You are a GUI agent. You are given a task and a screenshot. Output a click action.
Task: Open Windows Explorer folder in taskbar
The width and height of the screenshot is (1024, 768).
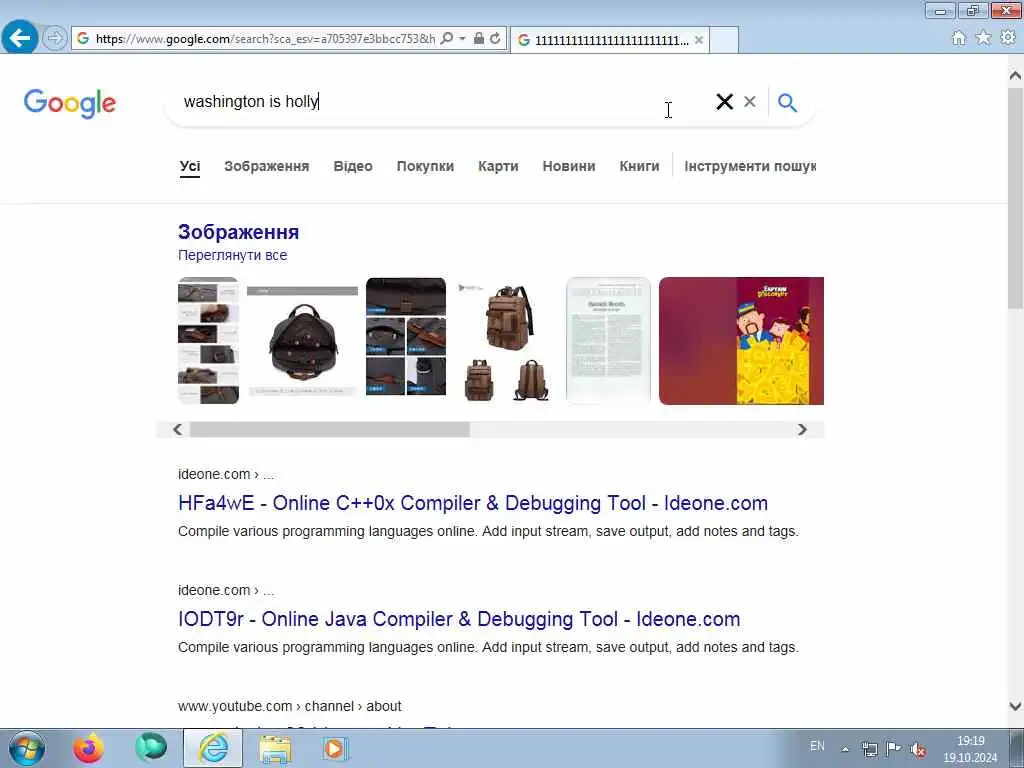coord(275,748)
